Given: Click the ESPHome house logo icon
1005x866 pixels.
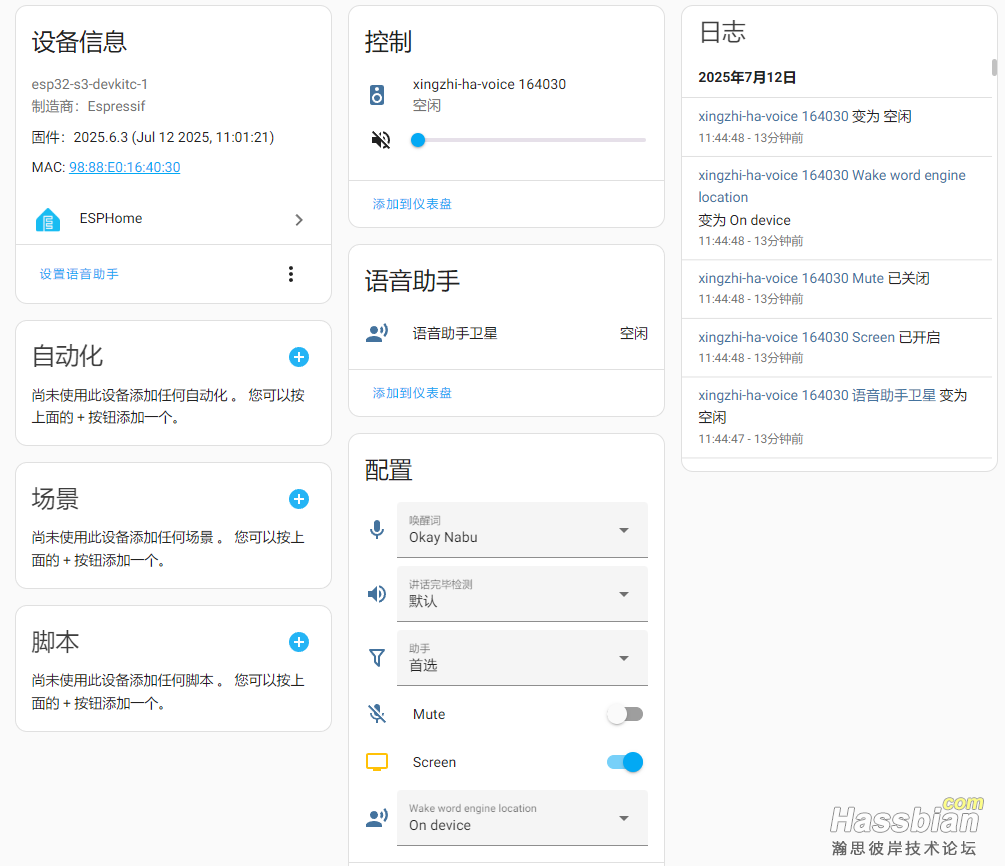Looking at the screenshot, I should [x=47, y=220].
